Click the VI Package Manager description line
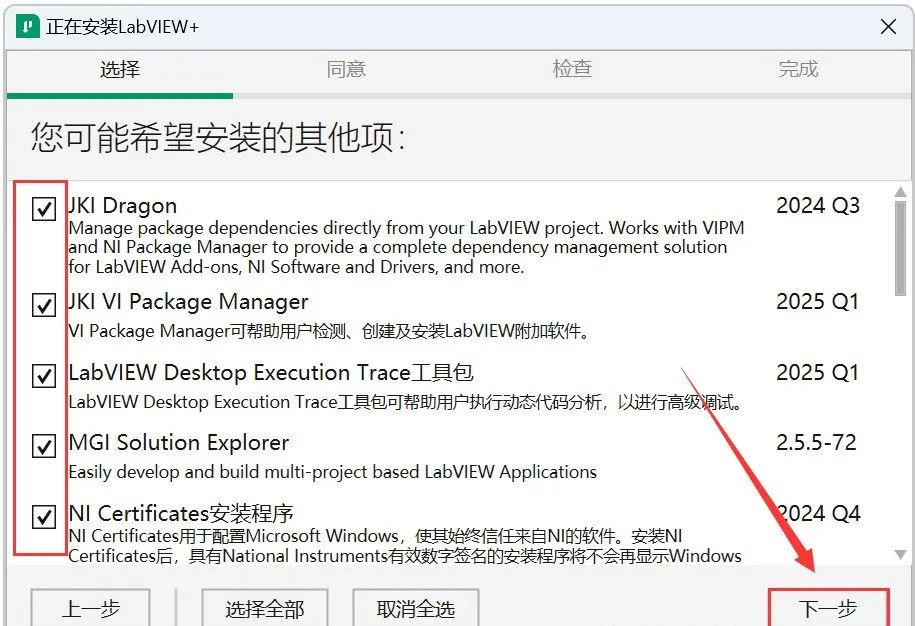This screenshot has height=626, width=915. [329, 331]
